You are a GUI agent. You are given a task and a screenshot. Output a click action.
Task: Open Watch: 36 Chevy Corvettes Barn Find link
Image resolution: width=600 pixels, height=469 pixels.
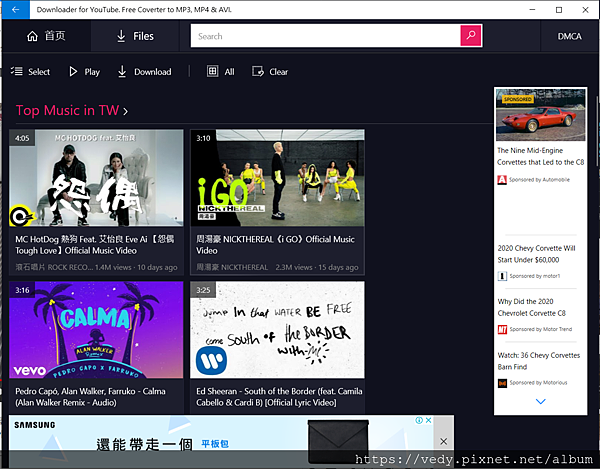tap(538, 361)
